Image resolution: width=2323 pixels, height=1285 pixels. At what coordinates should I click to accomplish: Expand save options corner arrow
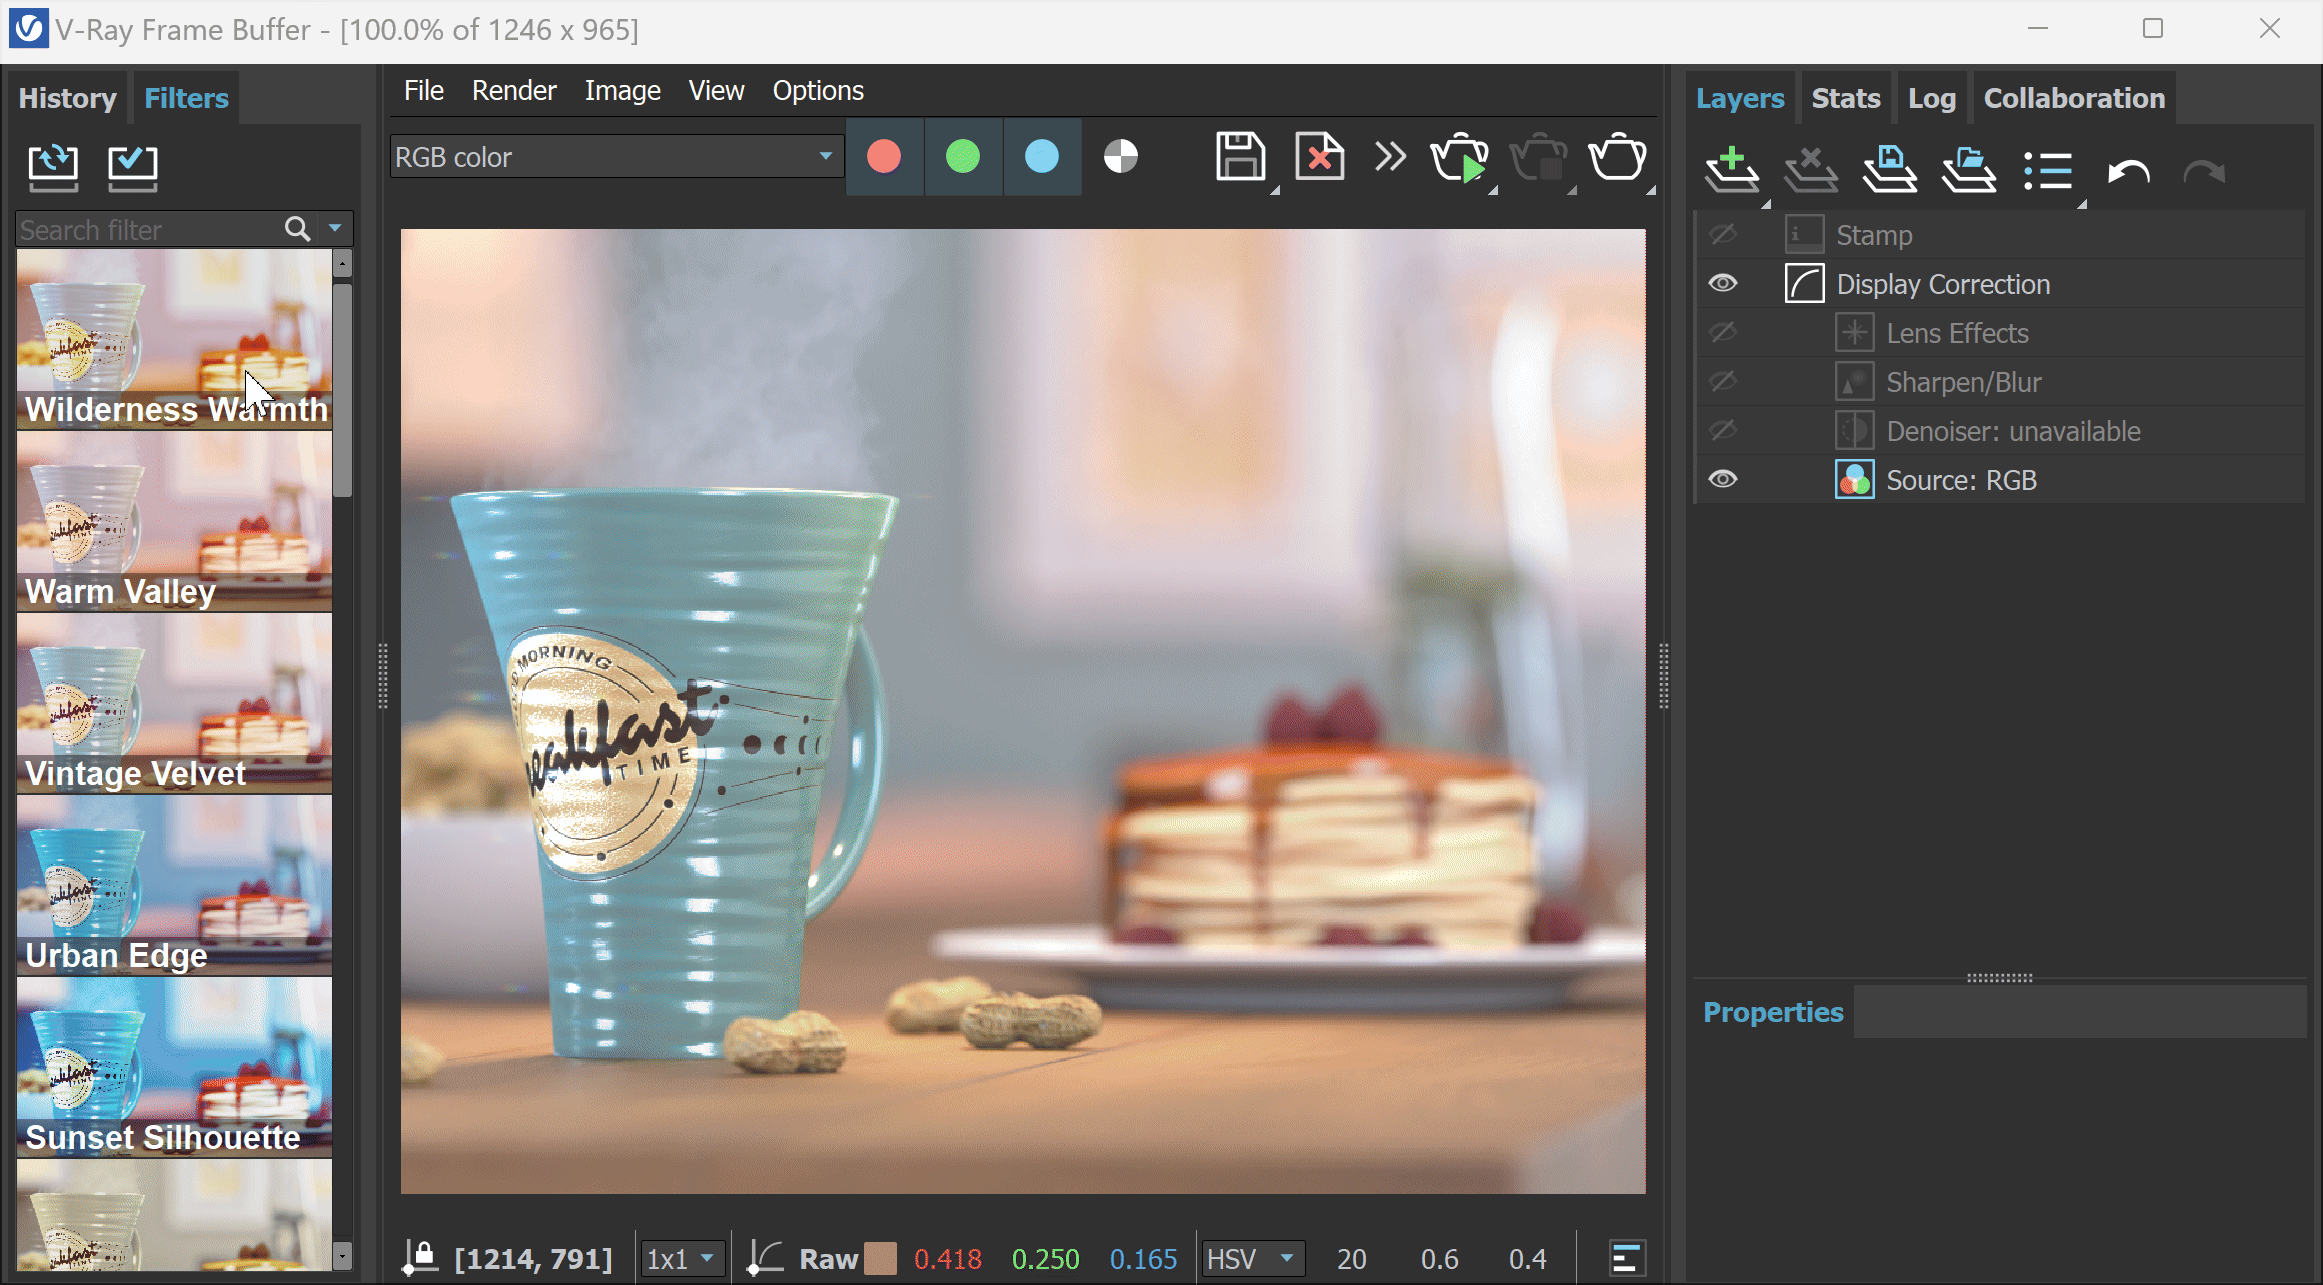tap(1274, 190)
